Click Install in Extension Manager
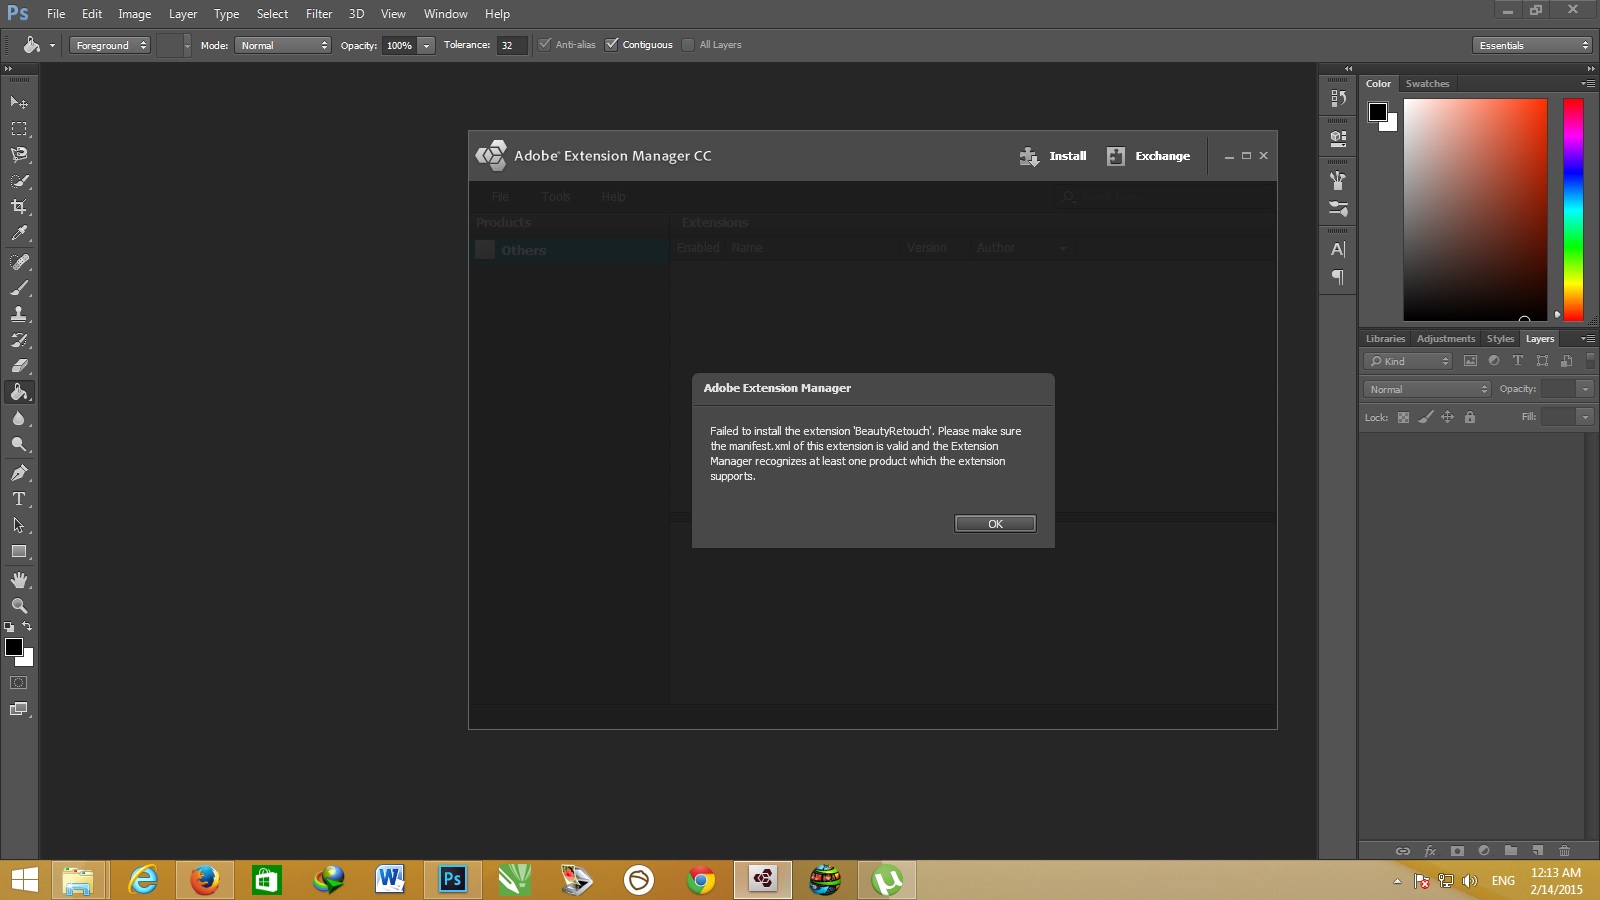The height and width of the screenshot is (900, 1600). coord(1053,156)
